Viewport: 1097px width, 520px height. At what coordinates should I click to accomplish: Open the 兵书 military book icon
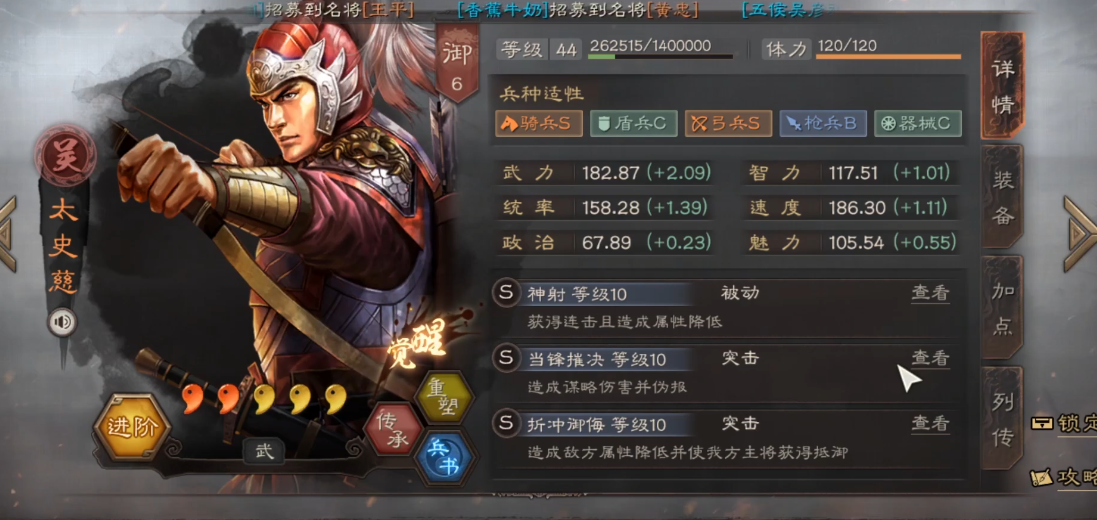(x=443, y=458)
